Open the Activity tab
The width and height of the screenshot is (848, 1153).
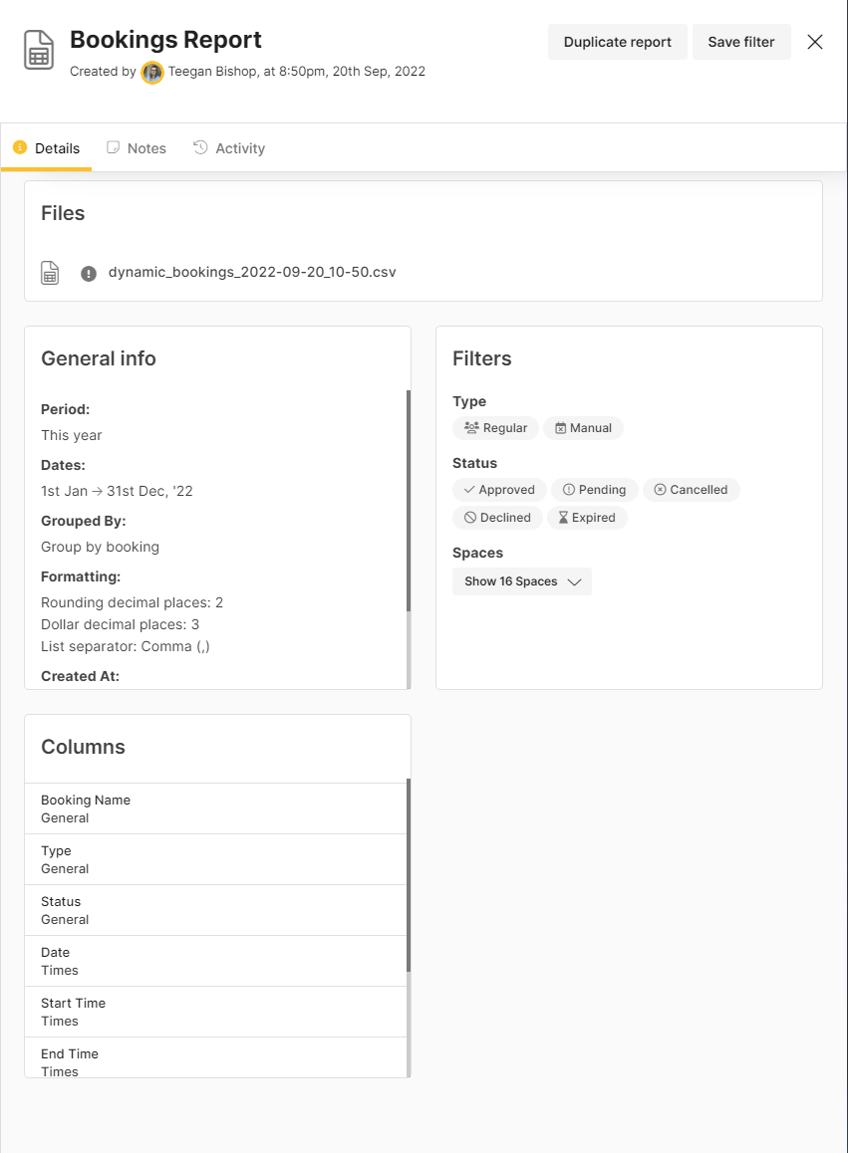238,147
